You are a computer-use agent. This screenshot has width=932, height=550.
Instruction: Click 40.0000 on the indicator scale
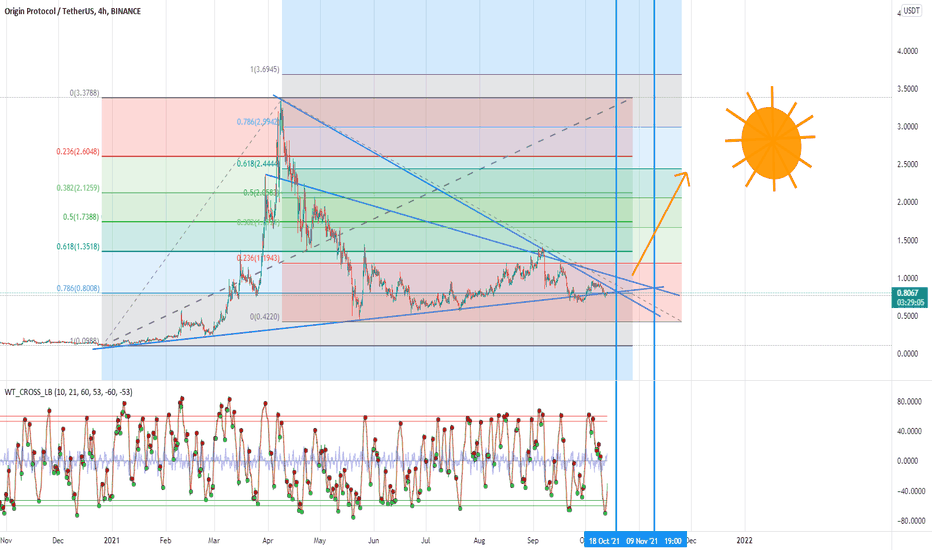pos(909,431)
